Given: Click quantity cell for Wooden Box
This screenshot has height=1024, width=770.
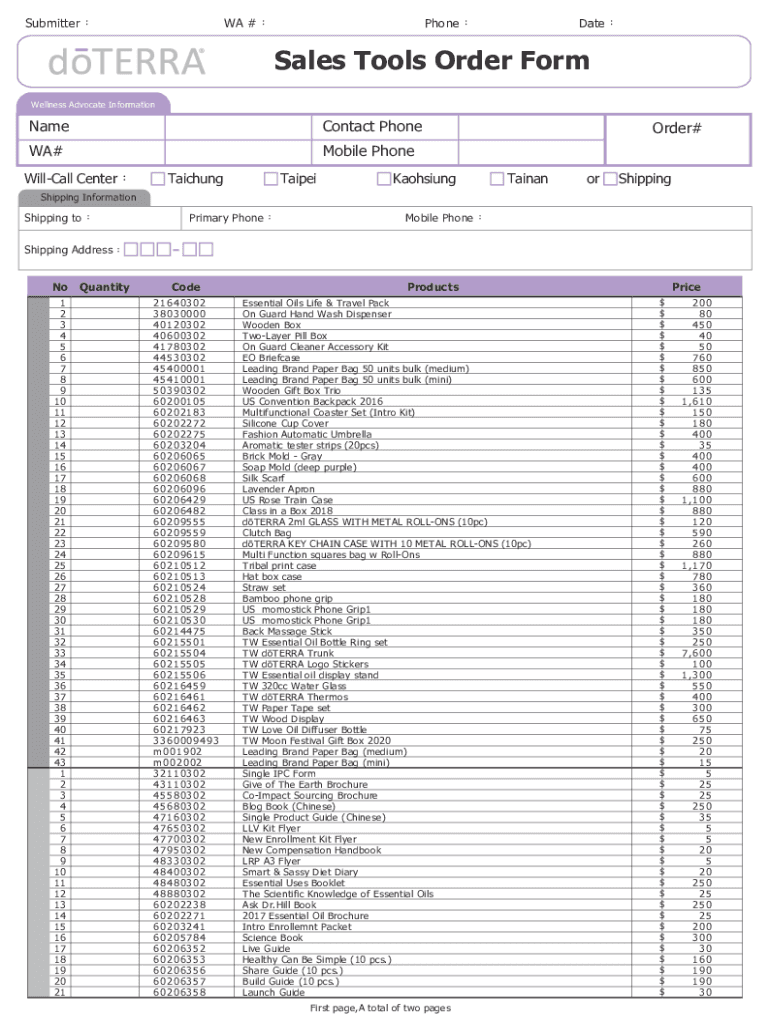Looking at the screenshot, I should coord(105,325).
